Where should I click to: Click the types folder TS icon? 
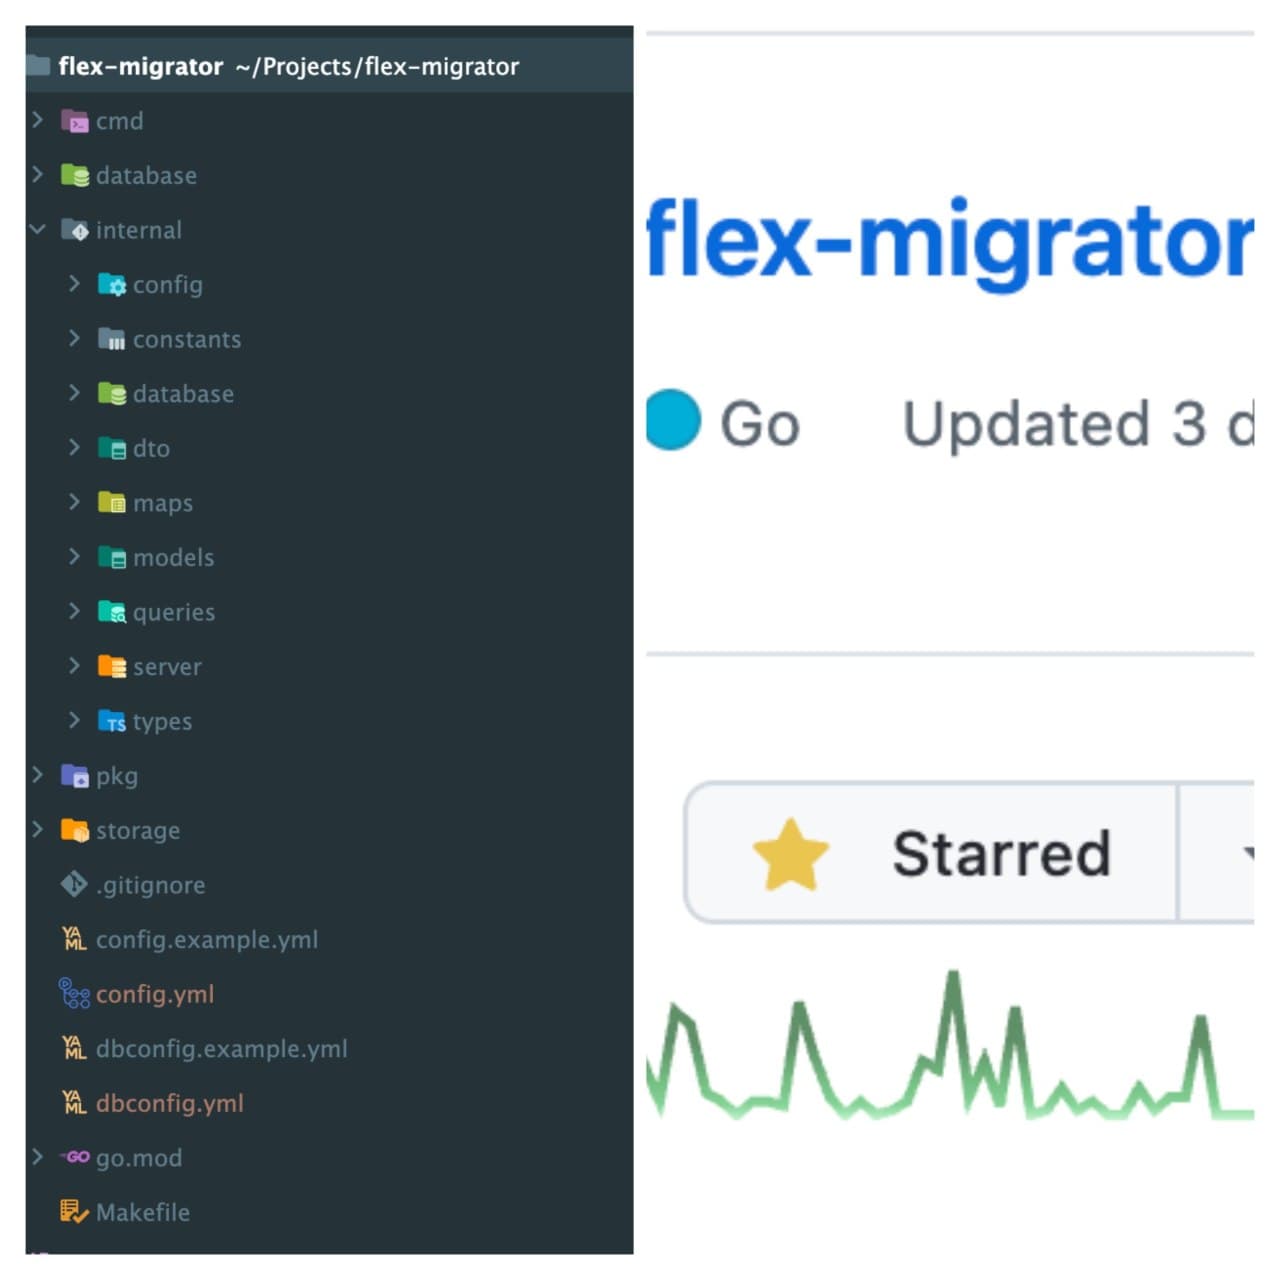[112, 721]
